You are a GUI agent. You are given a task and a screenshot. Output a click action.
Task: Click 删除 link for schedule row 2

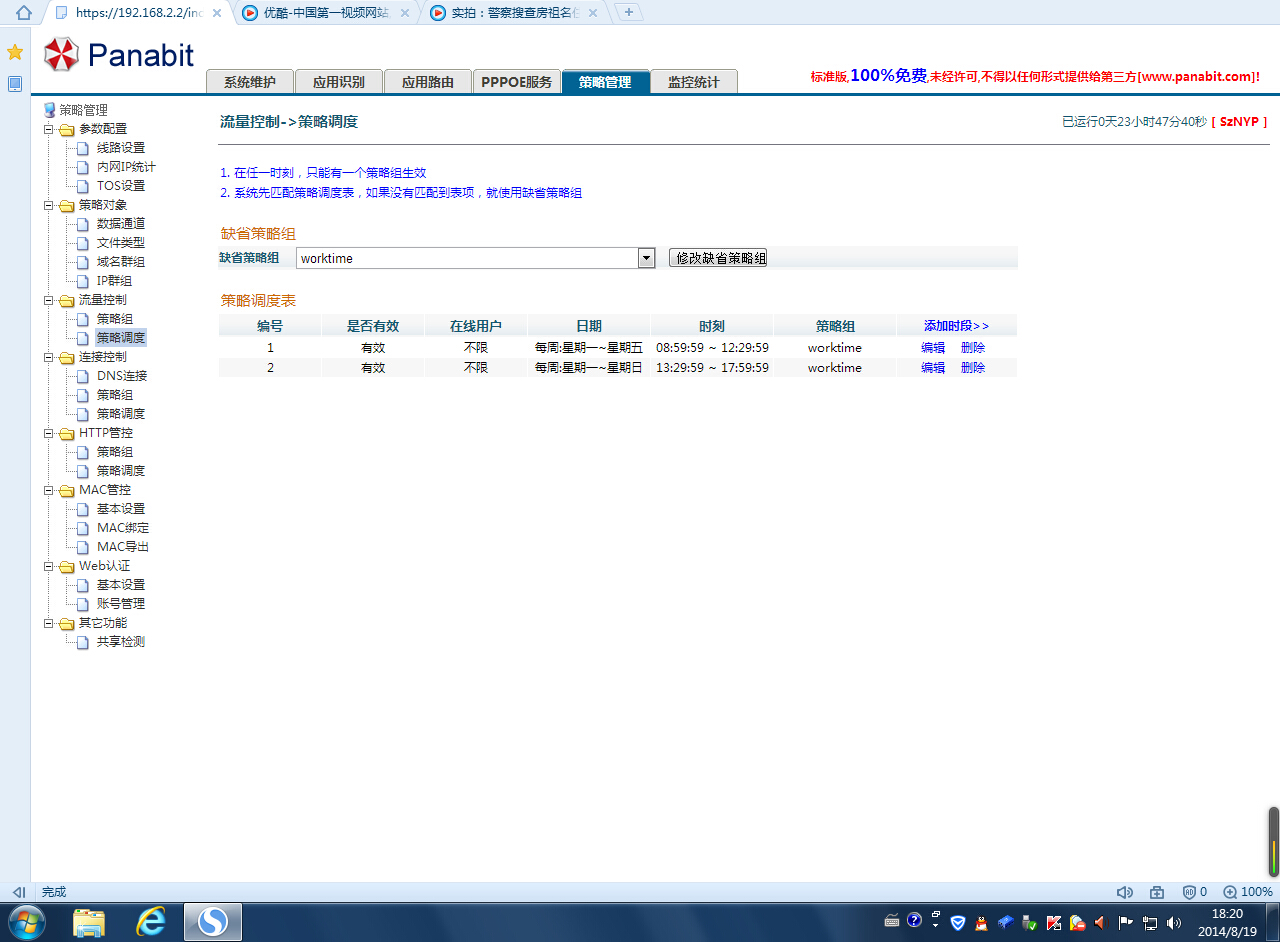click(972, 368)
